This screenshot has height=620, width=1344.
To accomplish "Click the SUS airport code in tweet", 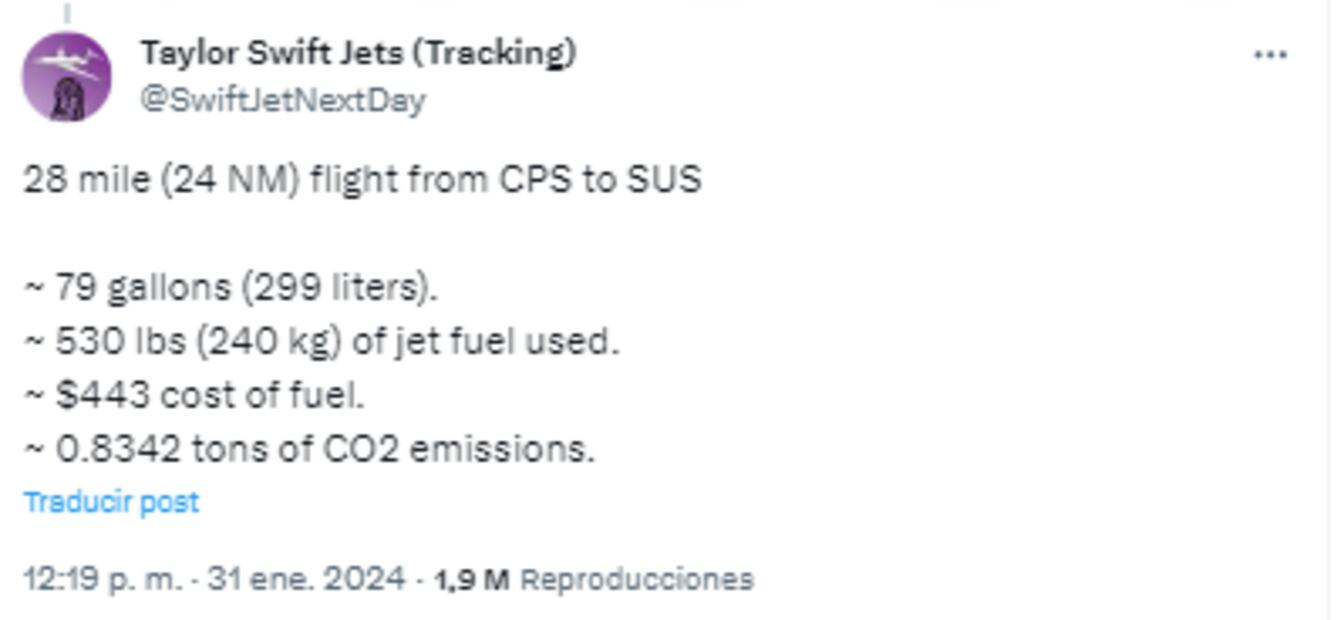I will [664, 180].
